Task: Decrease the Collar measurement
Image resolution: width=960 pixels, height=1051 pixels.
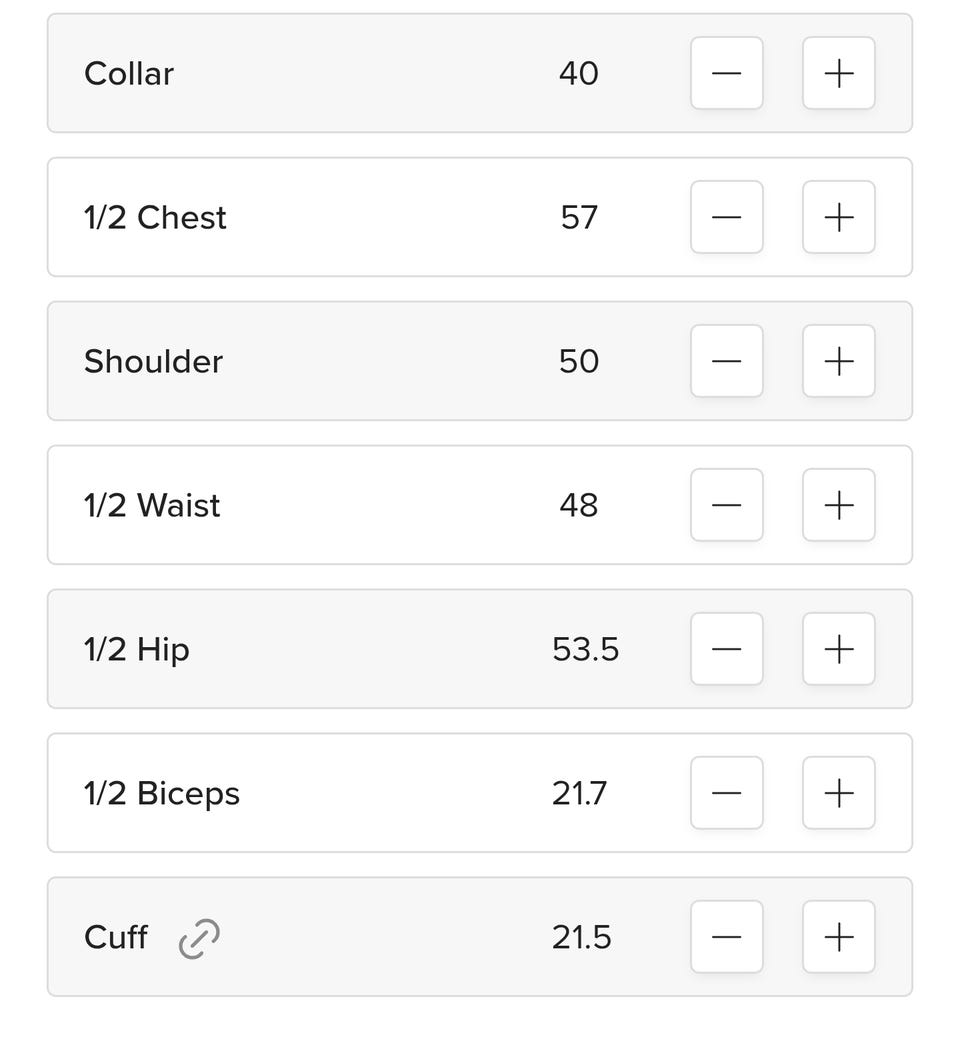Action: tap(727, 73)
